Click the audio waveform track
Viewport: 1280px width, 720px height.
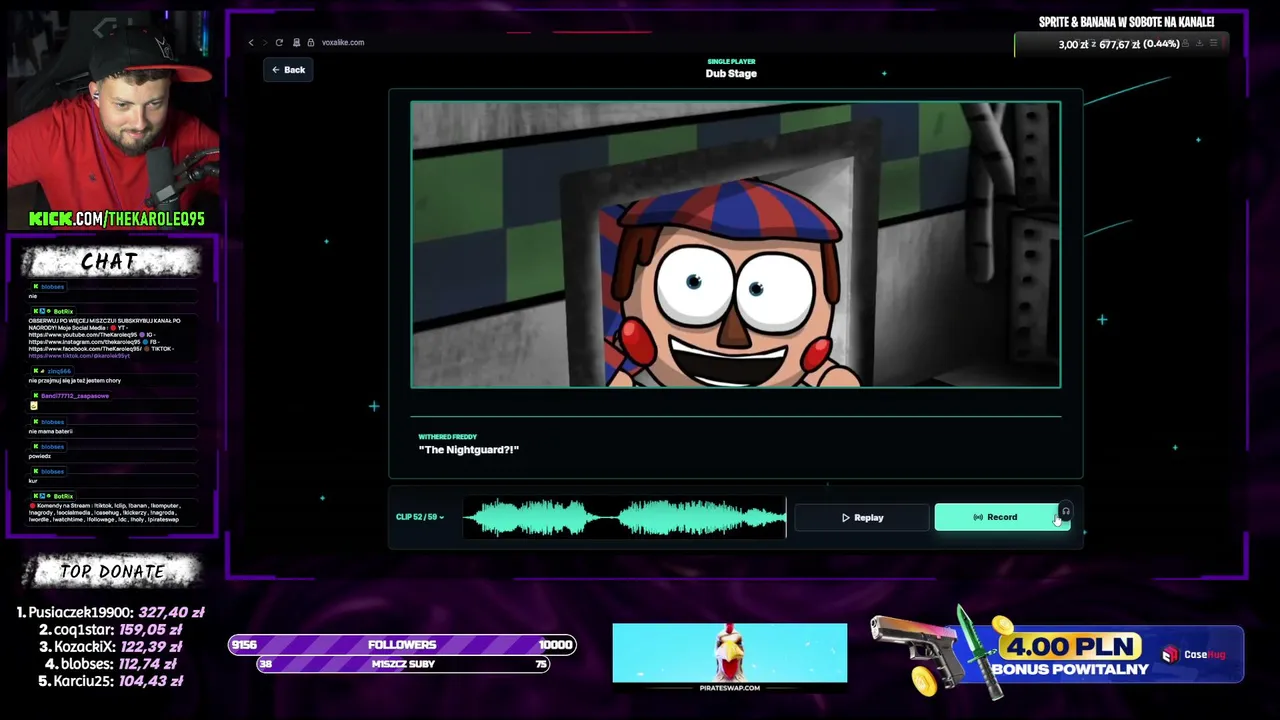point(625,517)
